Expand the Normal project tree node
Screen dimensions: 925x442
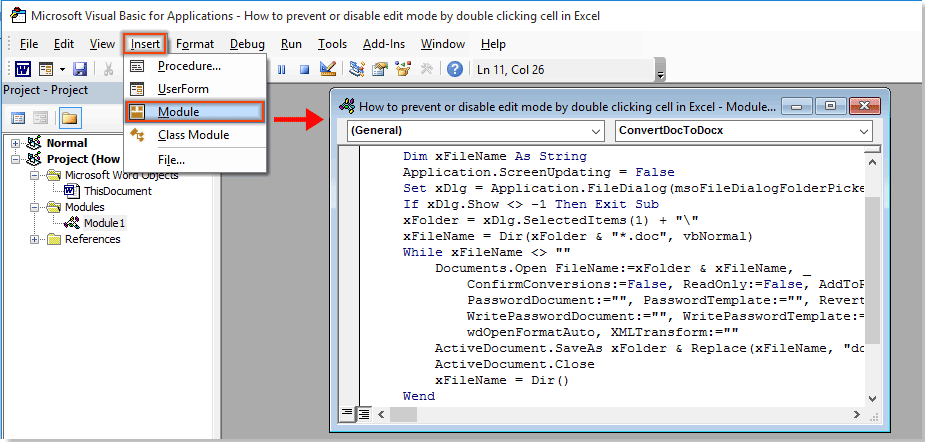pyautogui.click(x=16, y=143)
